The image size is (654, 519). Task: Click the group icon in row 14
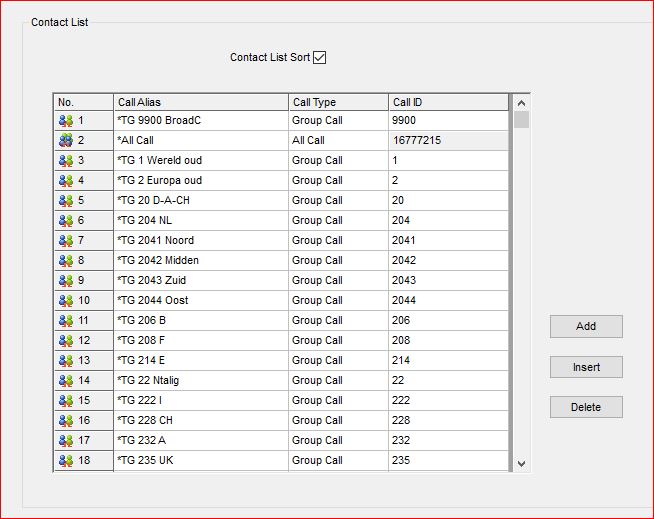pos(66,381)
